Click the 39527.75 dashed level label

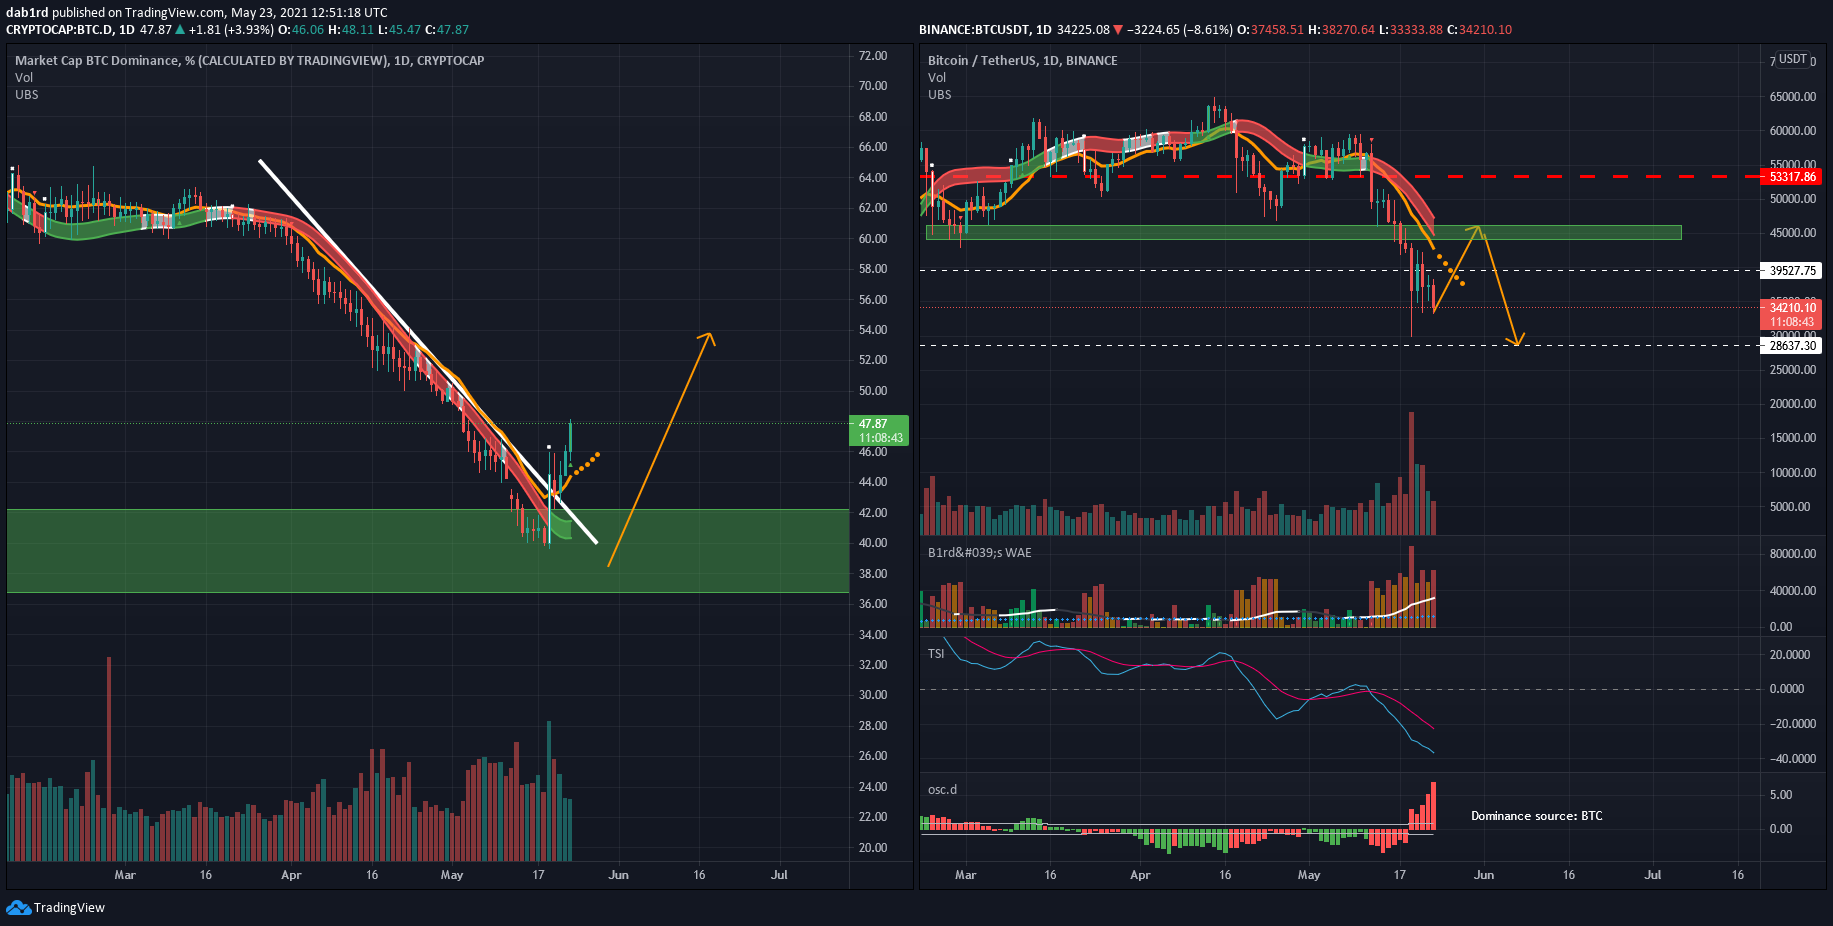click(1792, 271)
